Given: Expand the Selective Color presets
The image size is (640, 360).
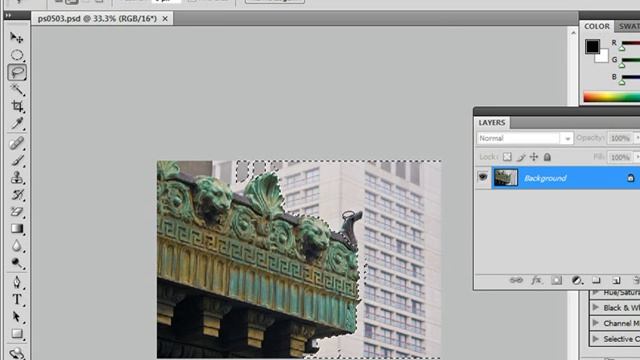Looking at the screenshot, I should click(x=596, y=339).
